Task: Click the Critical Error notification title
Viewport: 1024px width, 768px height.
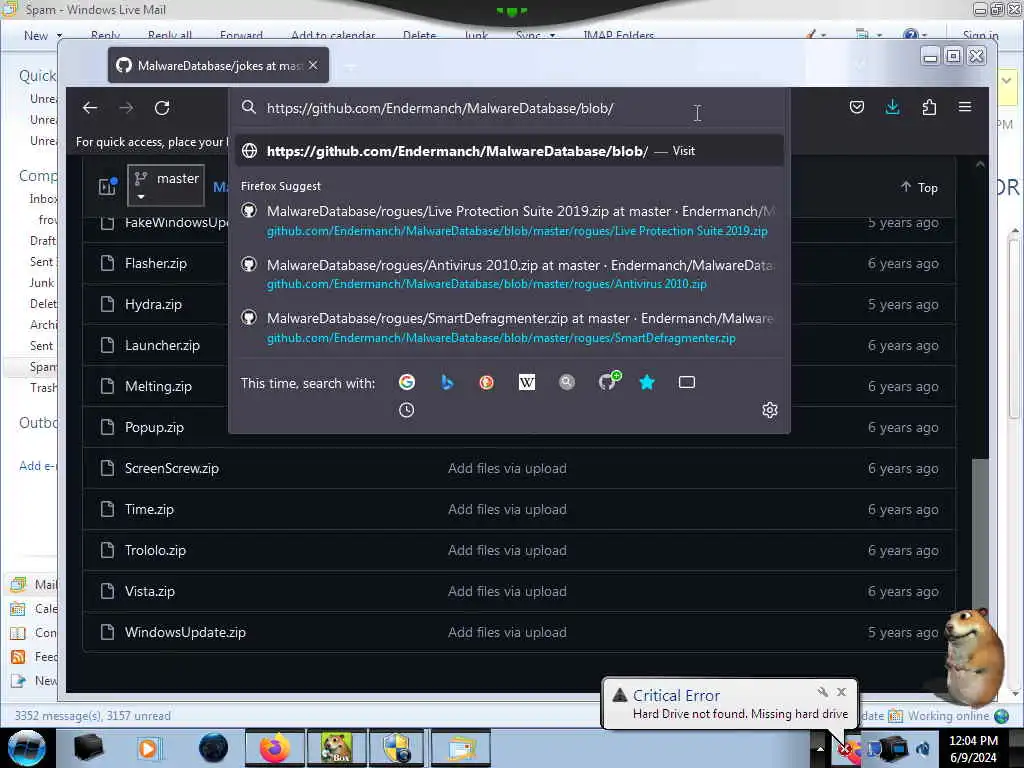Action: click(676, 696)
